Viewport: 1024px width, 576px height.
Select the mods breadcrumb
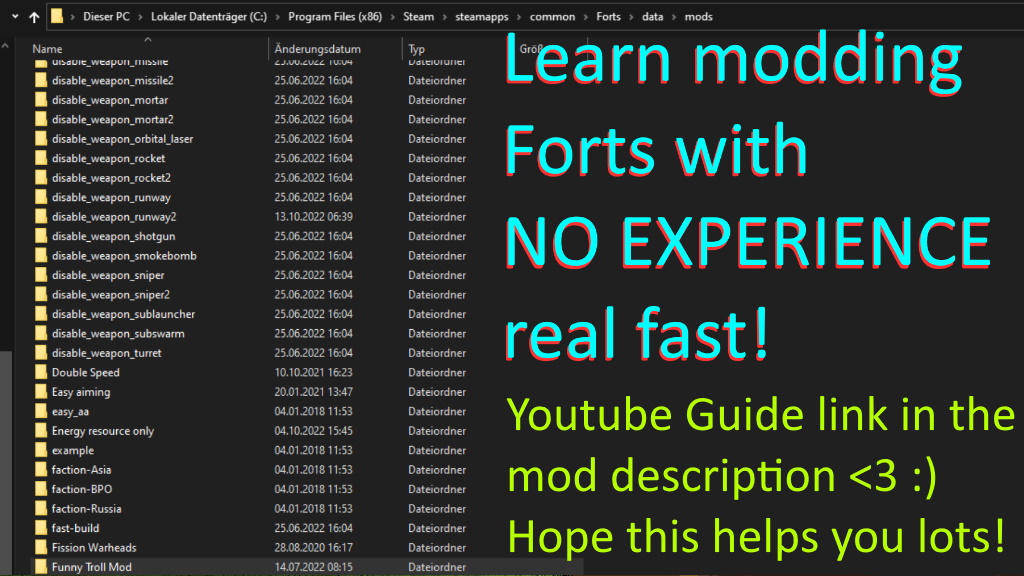point(698,17)
